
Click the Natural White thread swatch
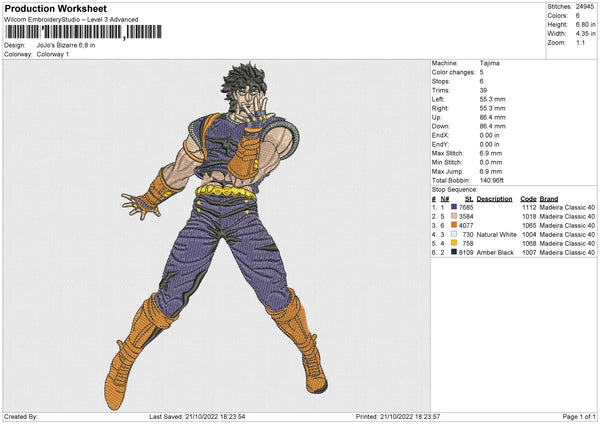[453, 234]
